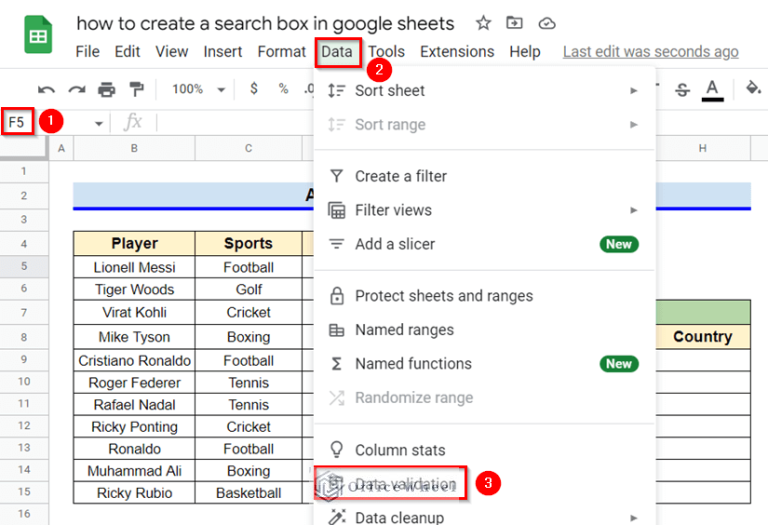Open the Extensions menu
The height and width of the screenshot is (525, 768).
[457, 51]
